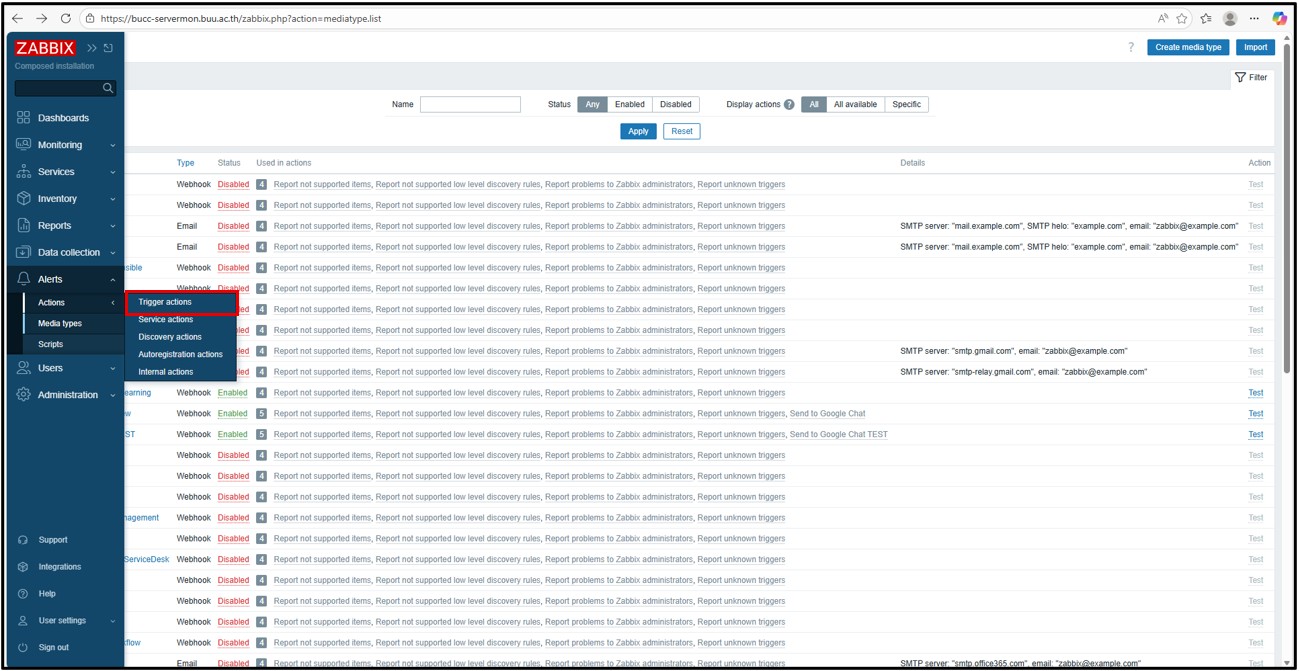Expand the Data collection menu section
The height and width of the screenshot is (671, 1300).
[68, 253]
